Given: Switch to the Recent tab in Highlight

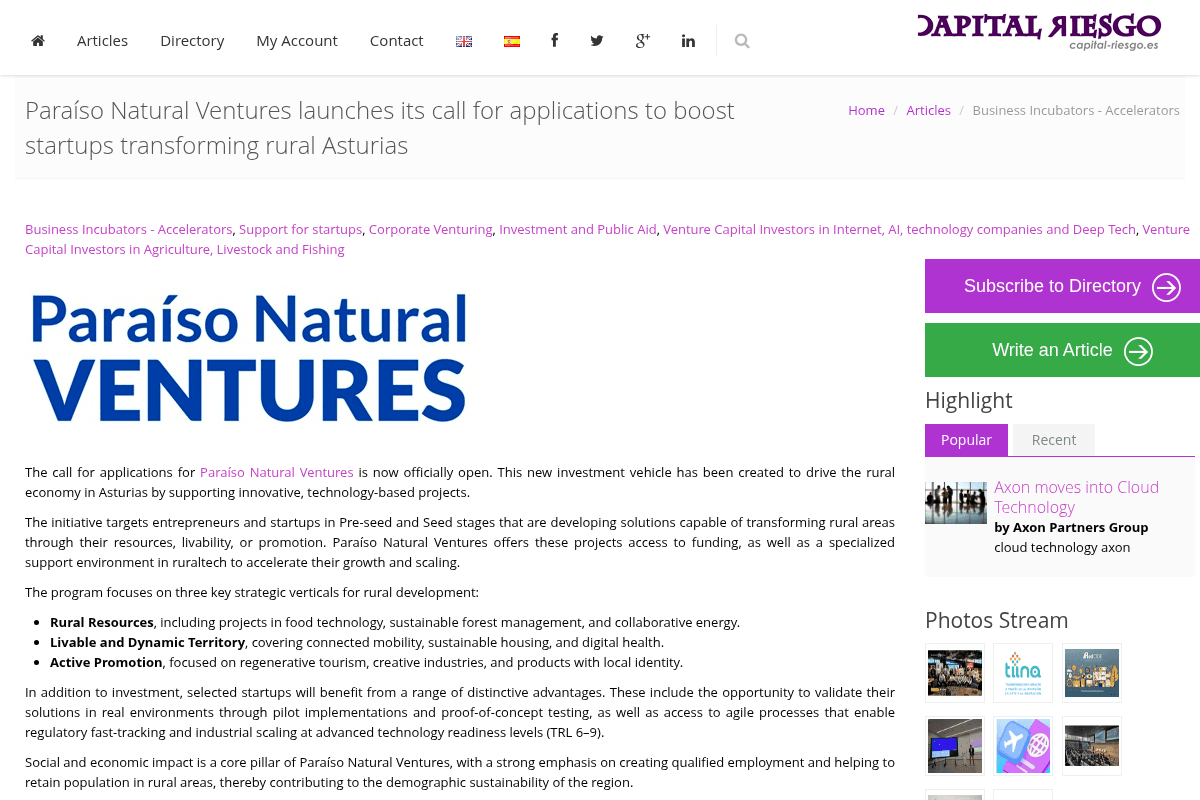Looking at the screenshot, I should point(1053,439).
